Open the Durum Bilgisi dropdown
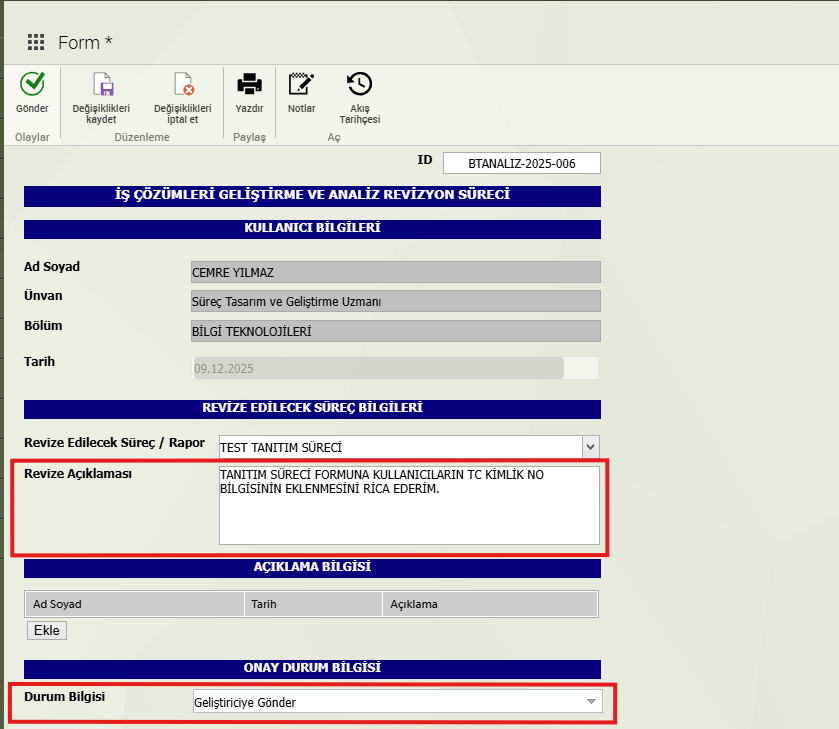This screenshot has height=729, width=839. [592, 702]
